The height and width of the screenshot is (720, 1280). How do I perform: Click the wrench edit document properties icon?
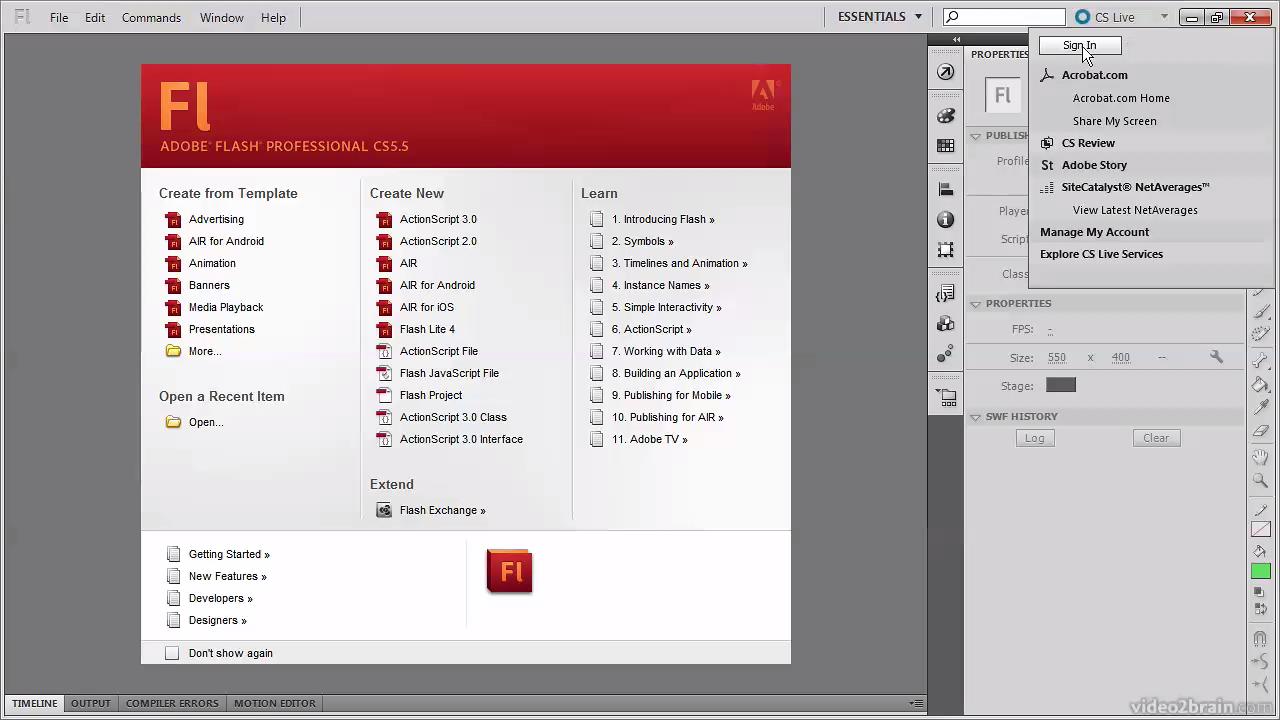1216,357
